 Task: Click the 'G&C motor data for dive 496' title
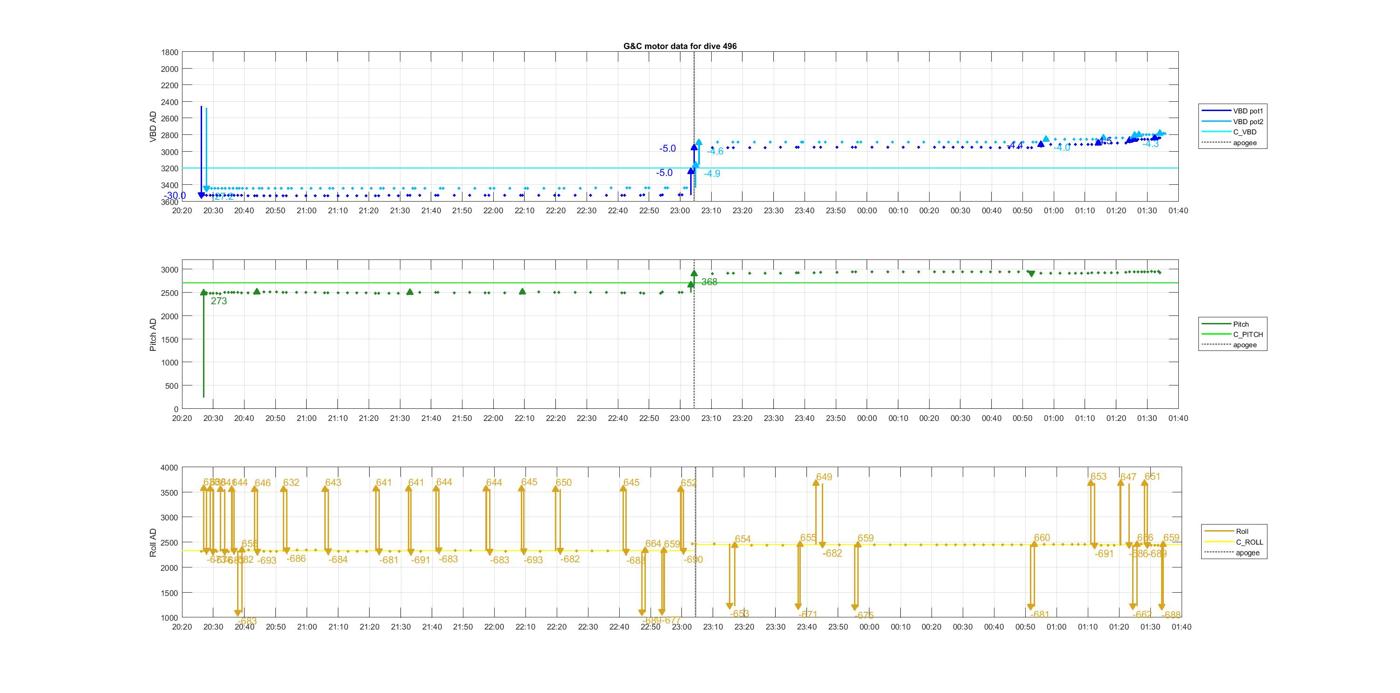(x=680, y=46)
